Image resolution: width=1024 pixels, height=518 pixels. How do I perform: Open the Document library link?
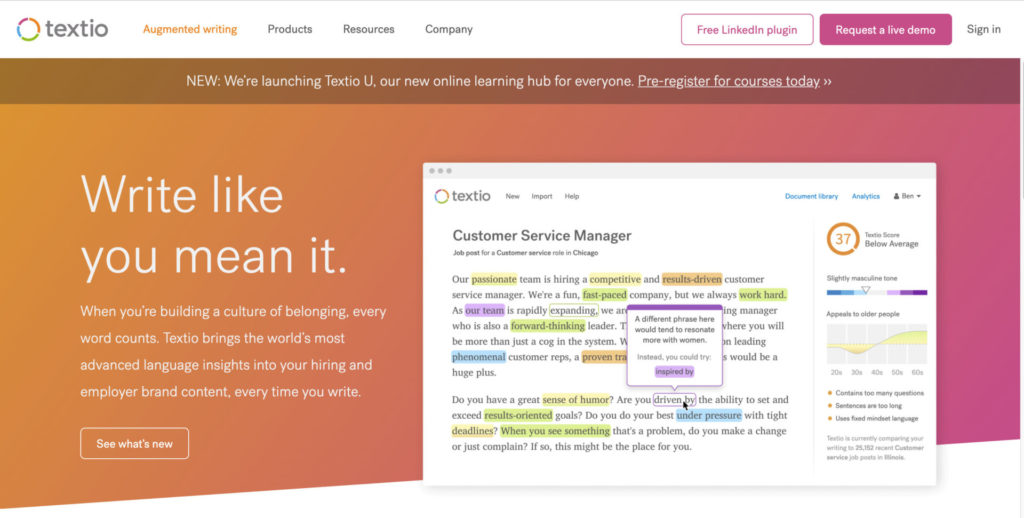click(811, 196)
